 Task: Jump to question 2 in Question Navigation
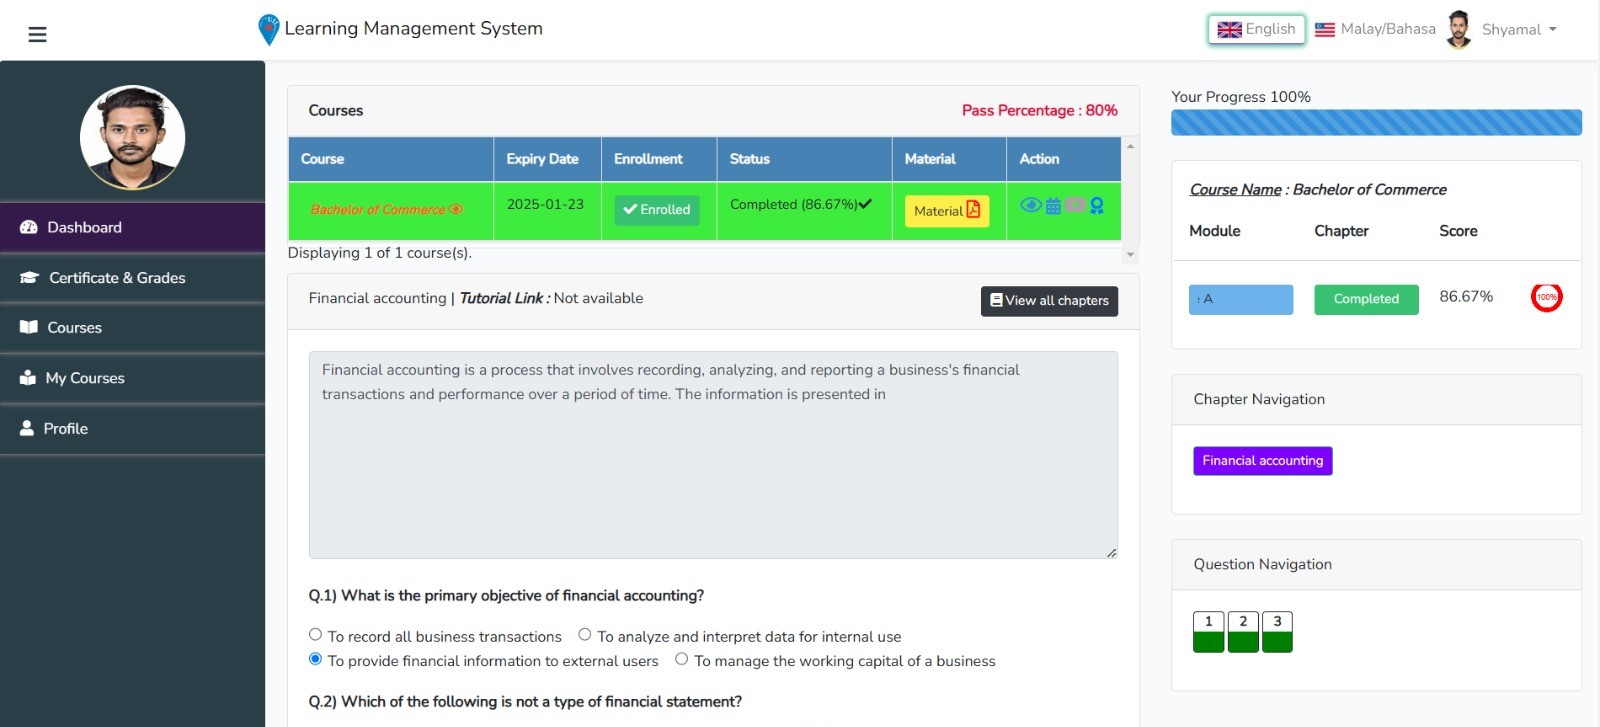click(1243, 632)
